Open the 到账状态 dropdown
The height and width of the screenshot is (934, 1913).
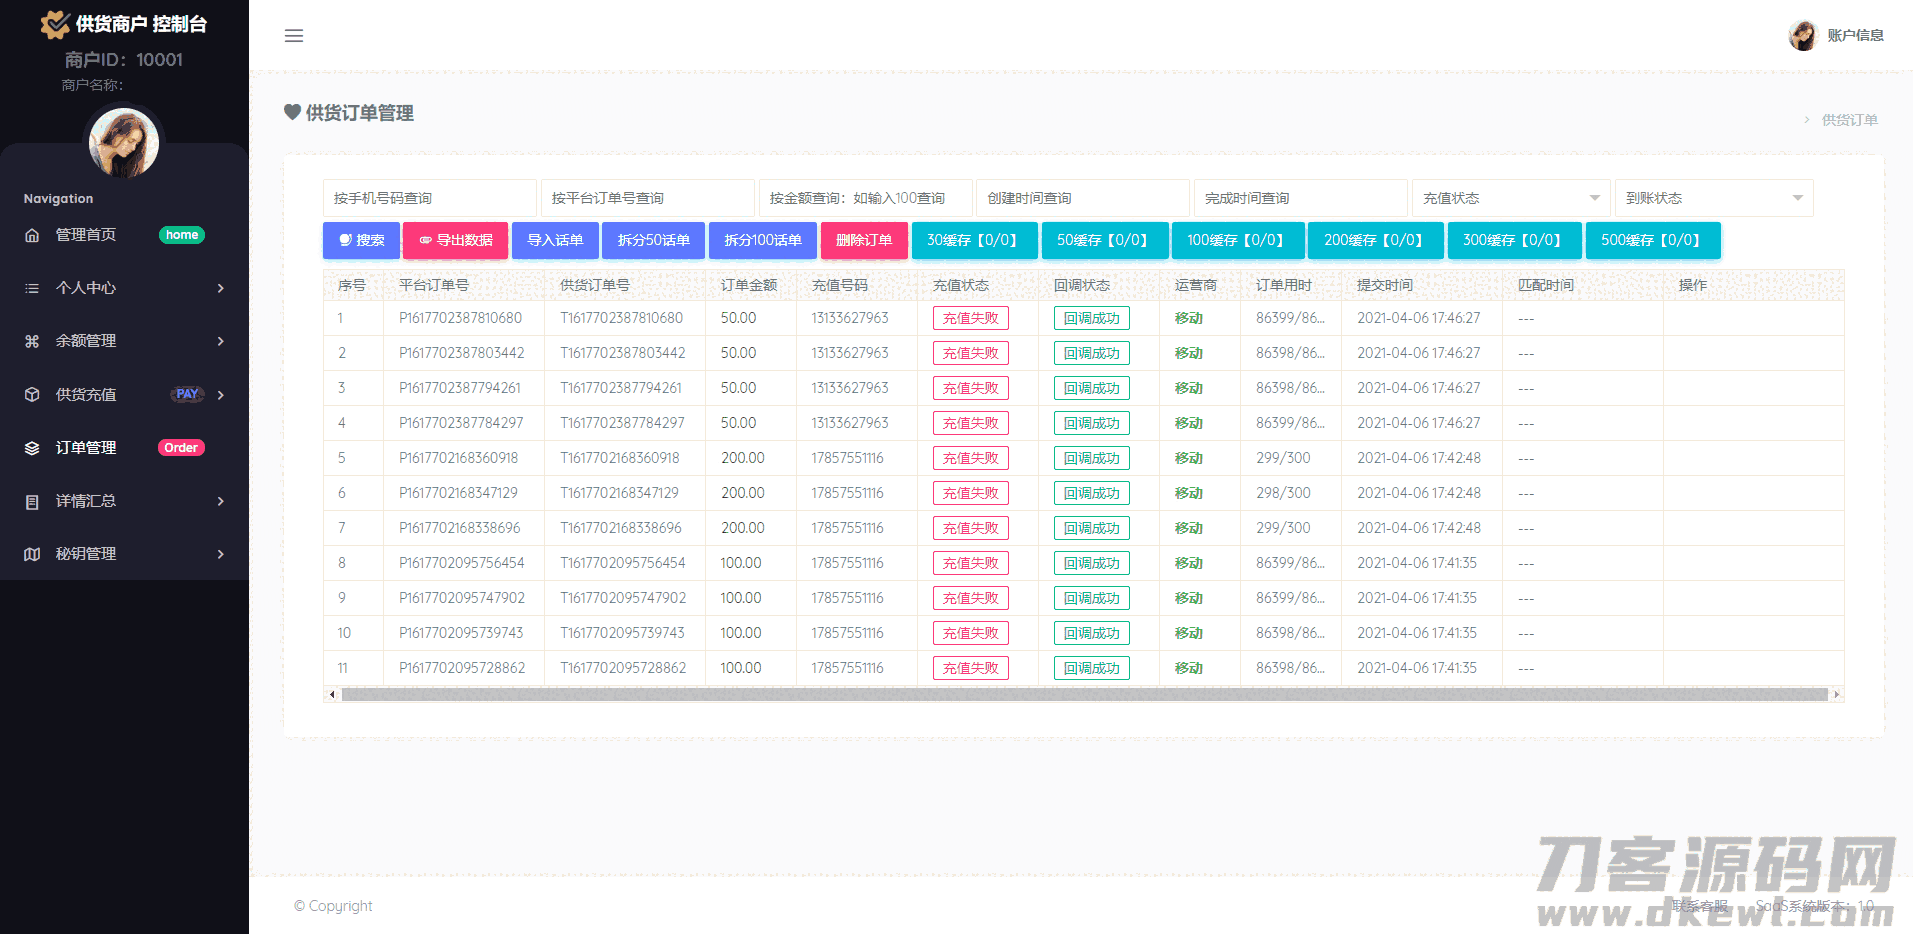1714,198
